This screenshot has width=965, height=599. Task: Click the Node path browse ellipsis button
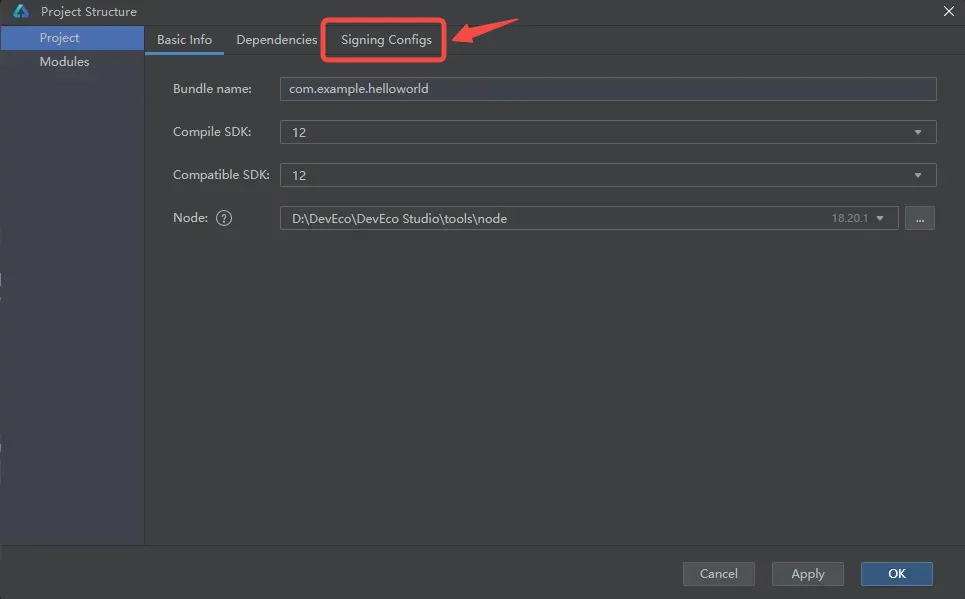(x=919, y=218)
